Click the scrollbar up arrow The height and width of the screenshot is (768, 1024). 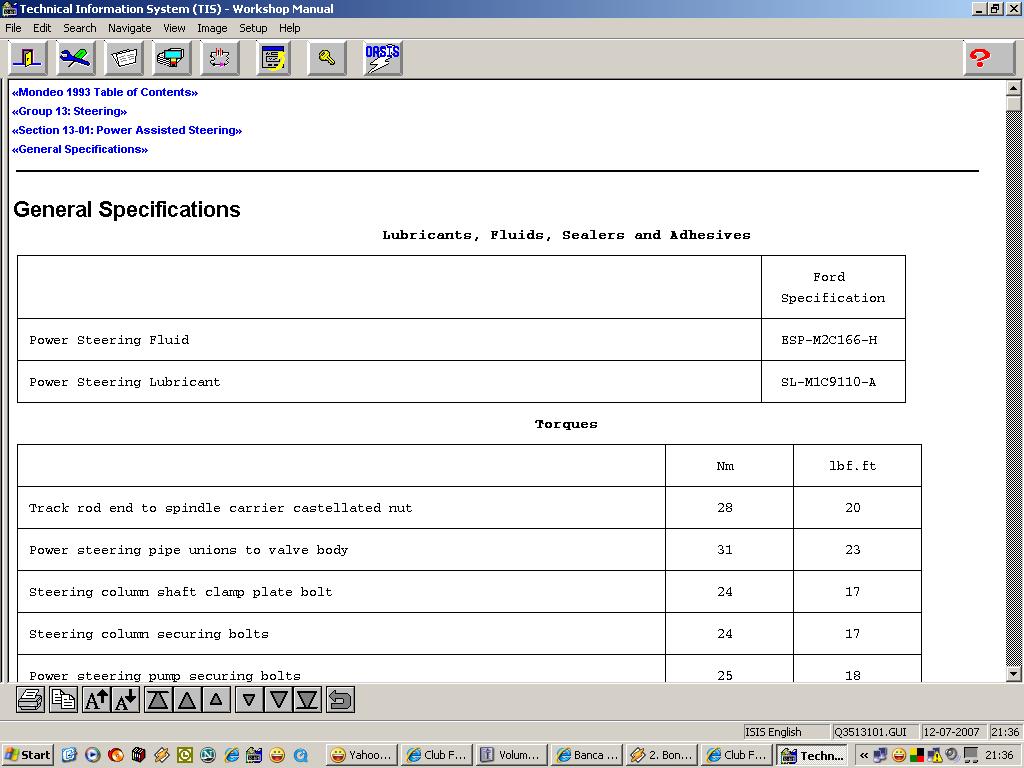[x=1014, y=88]
